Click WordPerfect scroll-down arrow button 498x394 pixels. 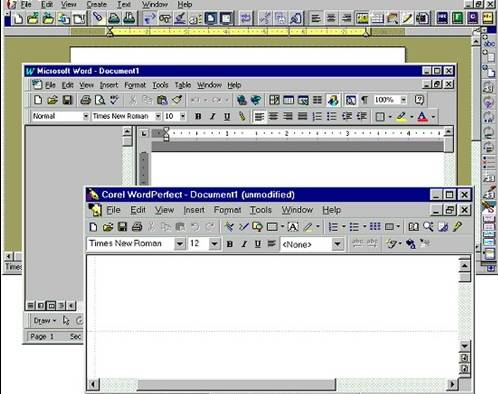tap(465, 346)
